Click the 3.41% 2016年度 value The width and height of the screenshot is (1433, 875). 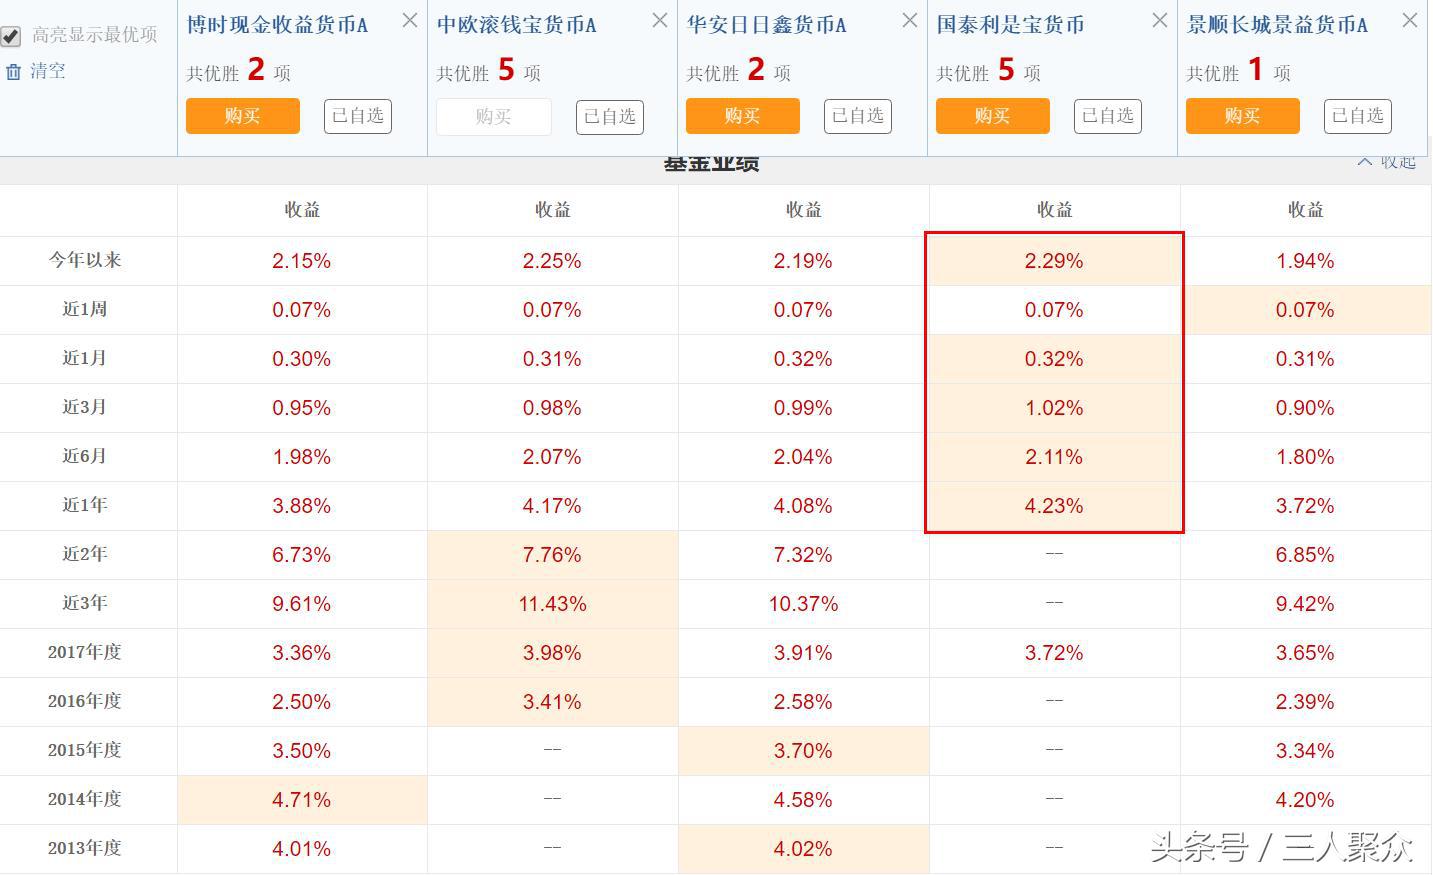[x=552, y=702]
